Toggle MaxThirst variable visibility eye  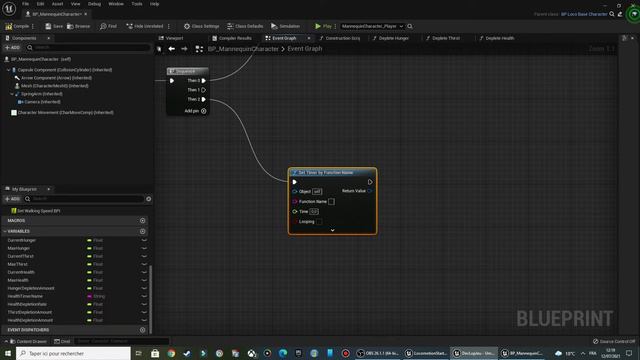click(x=144, y=264)
